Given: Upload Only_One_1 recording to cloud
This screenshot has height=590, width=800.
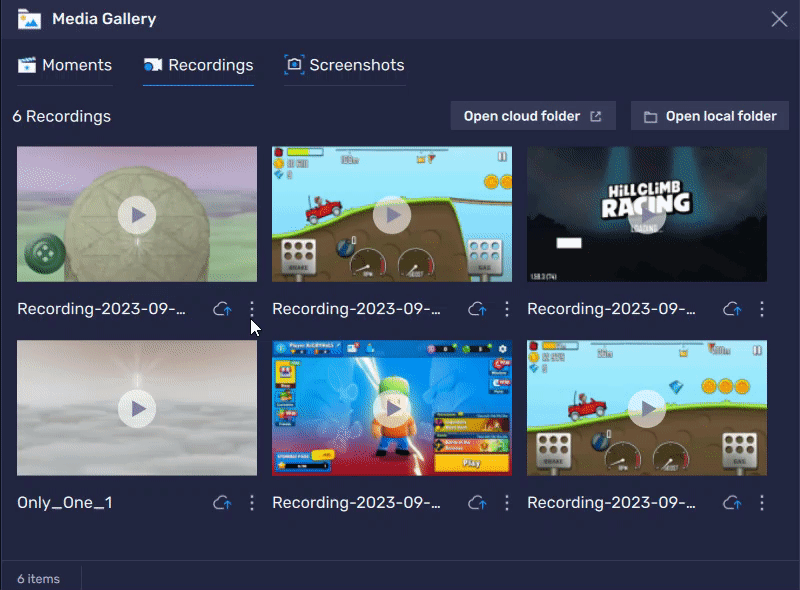Looking at the screenshot, I should (x=222, y=503).
